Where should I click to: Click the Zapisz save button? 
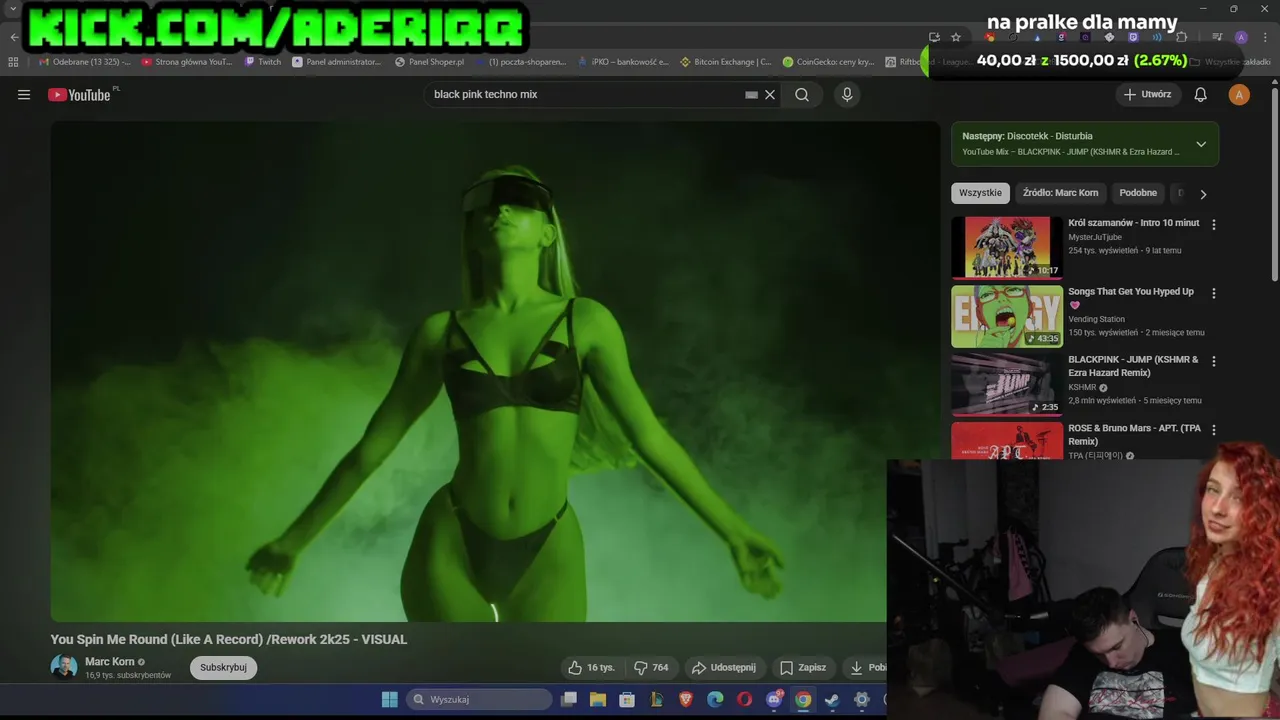pos(803,667)
